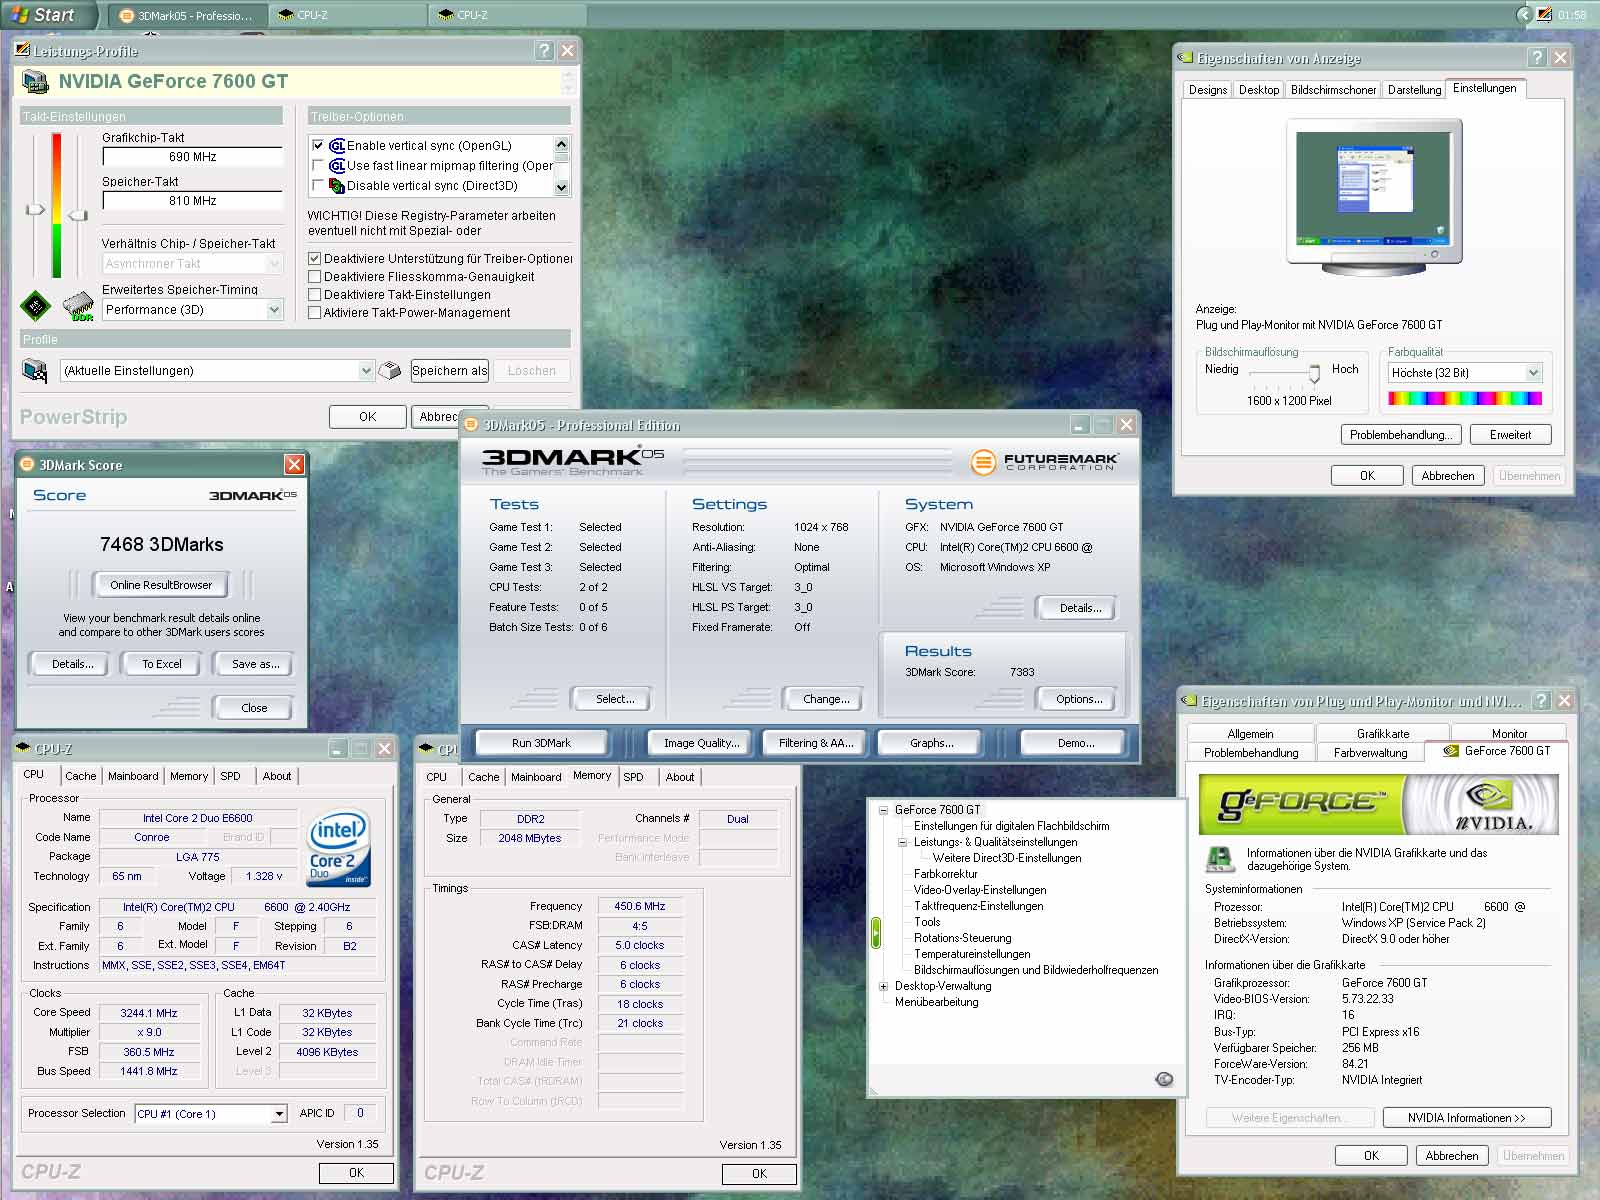Click the help question mark in Leistungs-Profile window
Image resolution: width=1600 pixels, height=1200 pixels.
click(544, 51)
